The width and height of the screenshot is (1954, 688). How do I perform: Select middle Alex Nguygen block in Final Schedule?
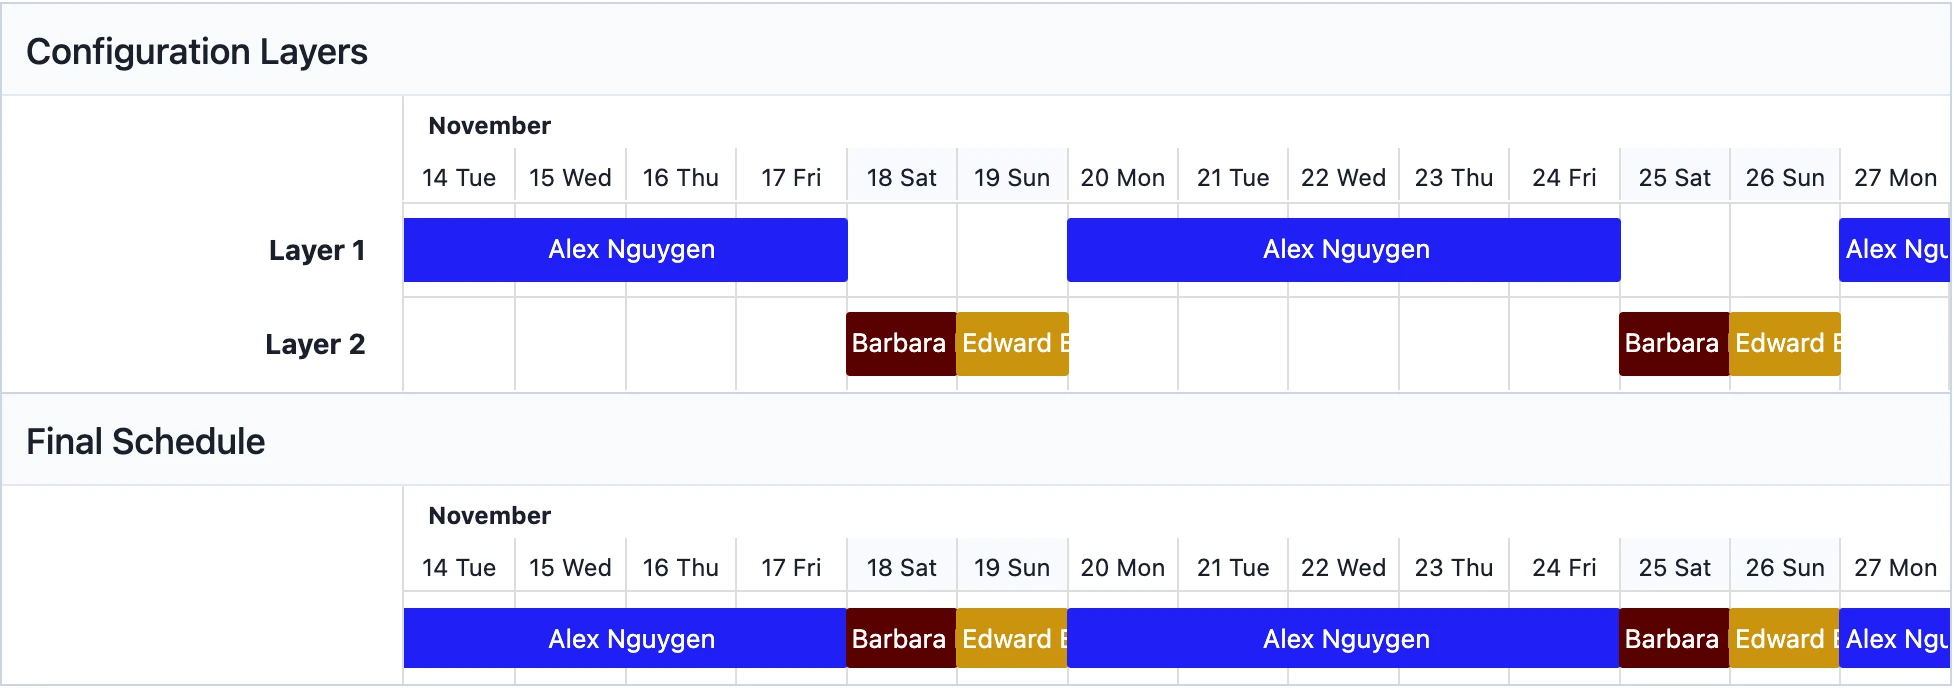point(1343,638)
